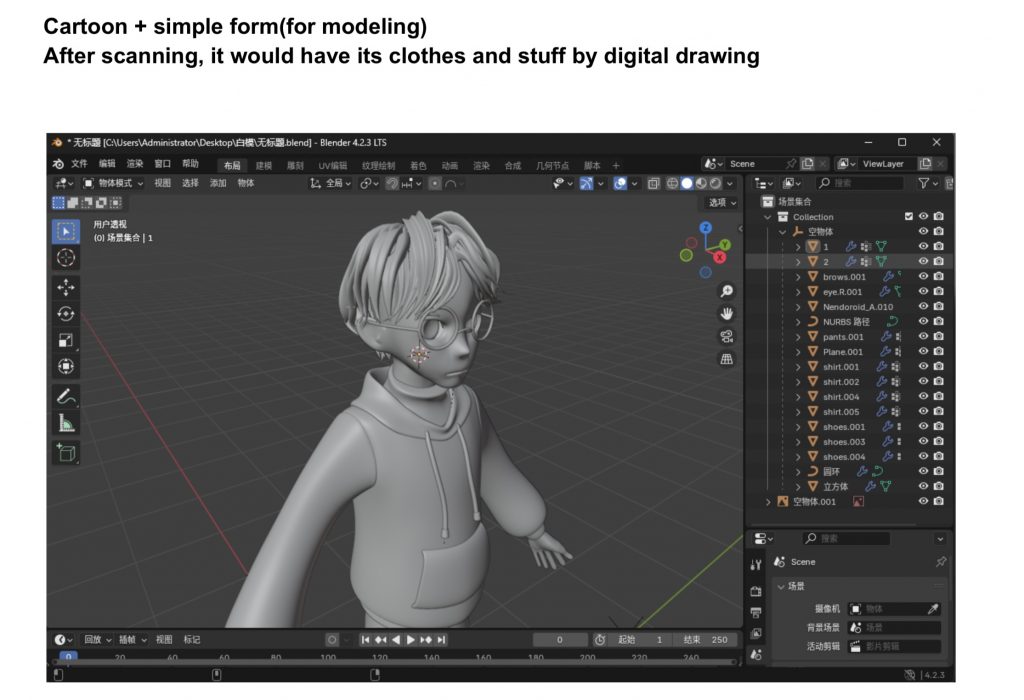Expand the brows.001 tree item
Screen dimensions: 1024x700
798,277
